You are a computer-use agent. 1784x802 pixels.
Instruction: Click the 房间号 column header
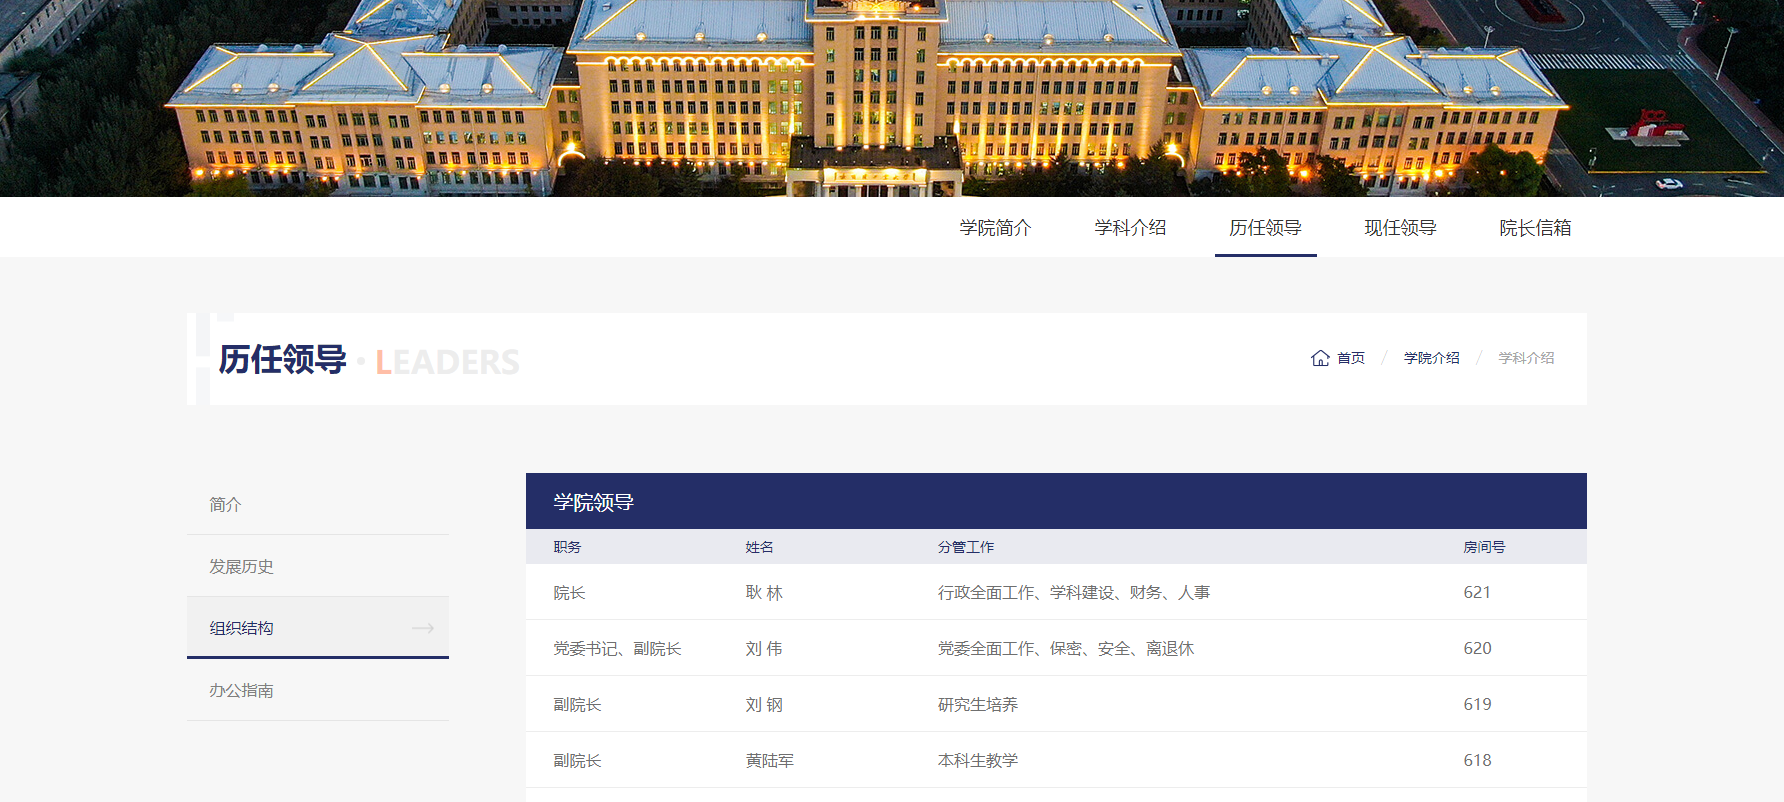(x=1484, y=547)
